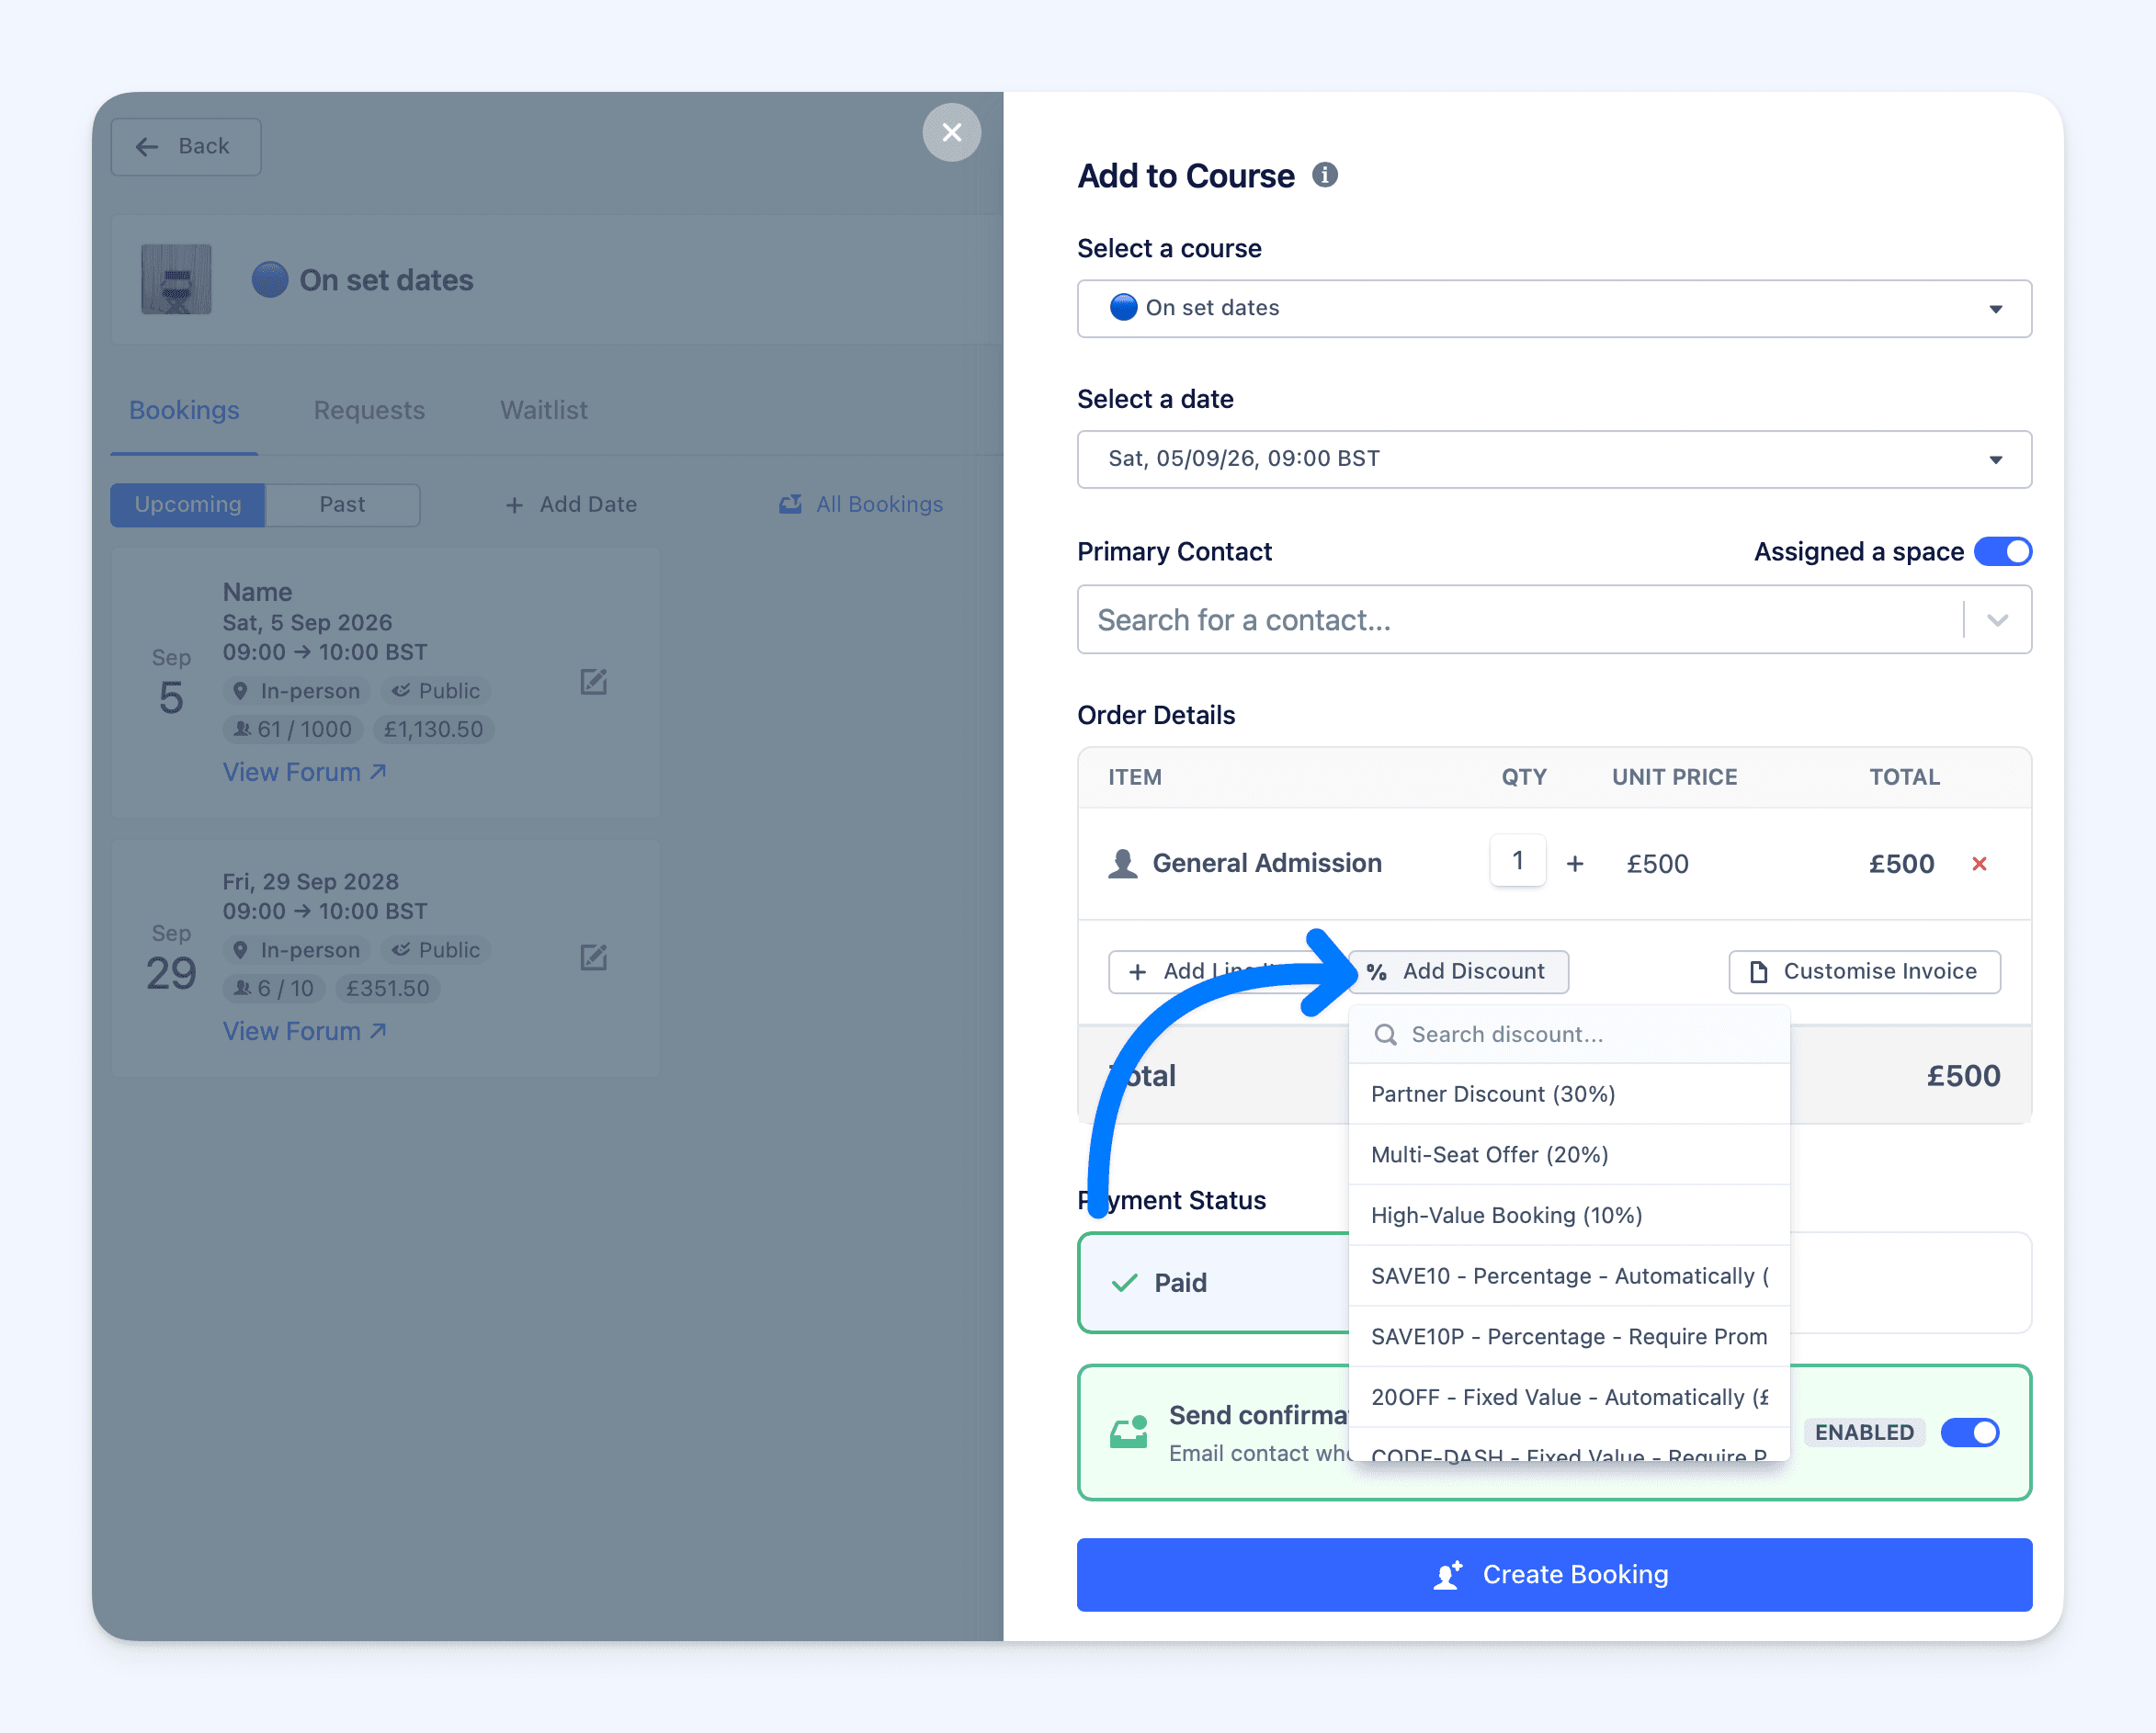Expand the Select a date dropdown
2156x1733 pixels.
click(x=1553, y=459)
